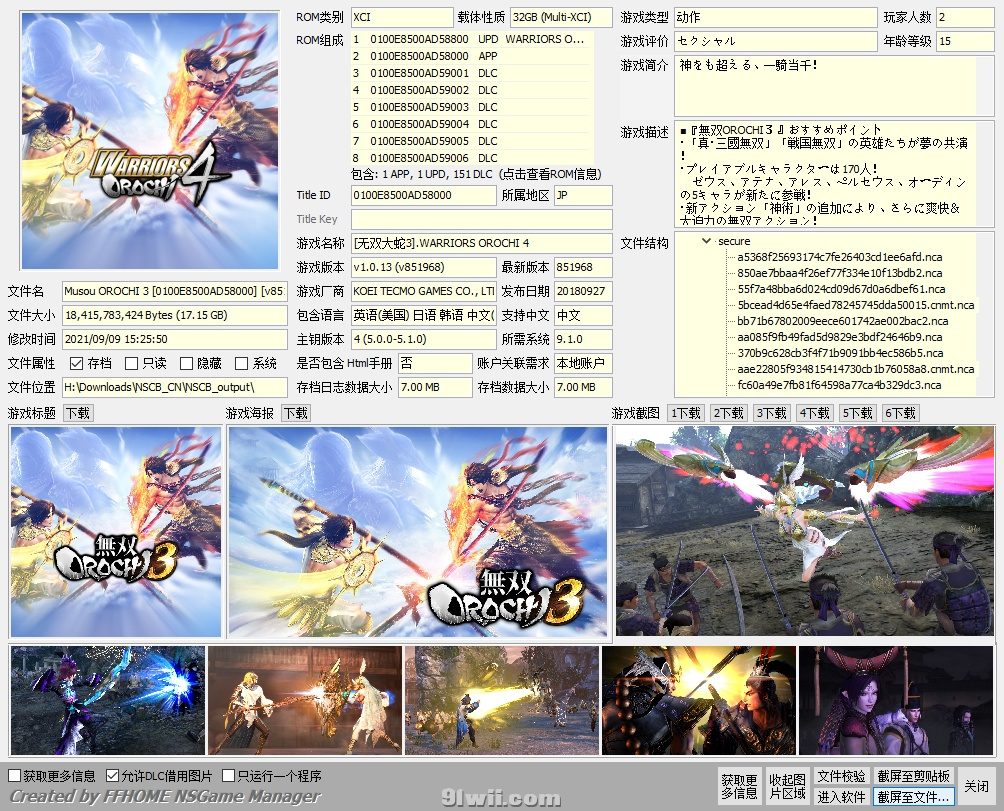This screenshot has width=1004, height=811.
Task: Open the small screenshot with yellow energy beam
Action: click(500, 700)
